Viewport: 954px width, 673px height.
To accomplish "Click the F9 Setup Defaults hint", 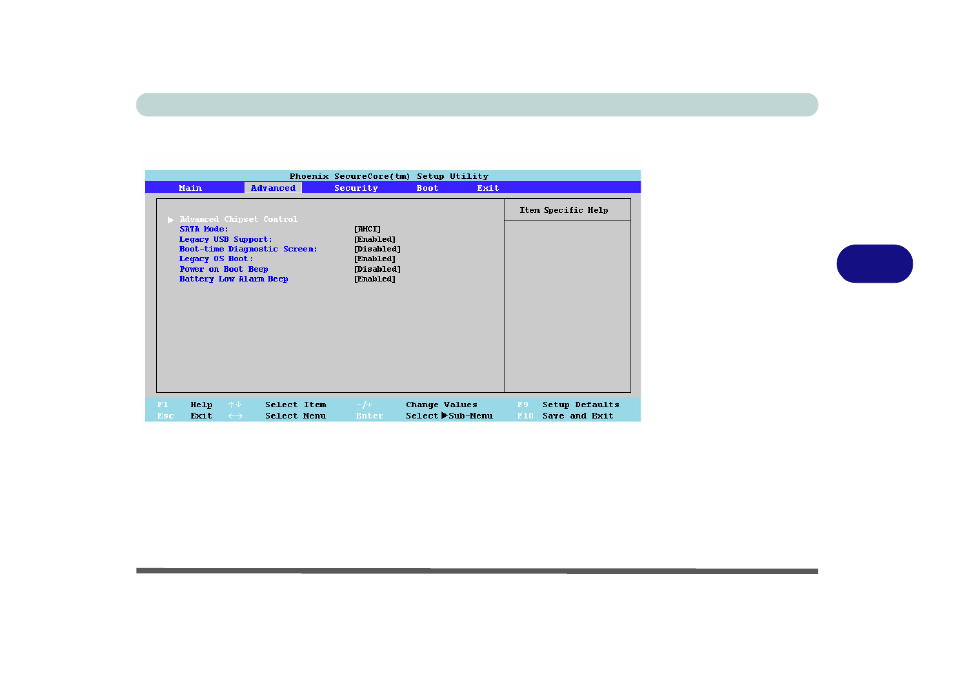I will pos(568,405).
